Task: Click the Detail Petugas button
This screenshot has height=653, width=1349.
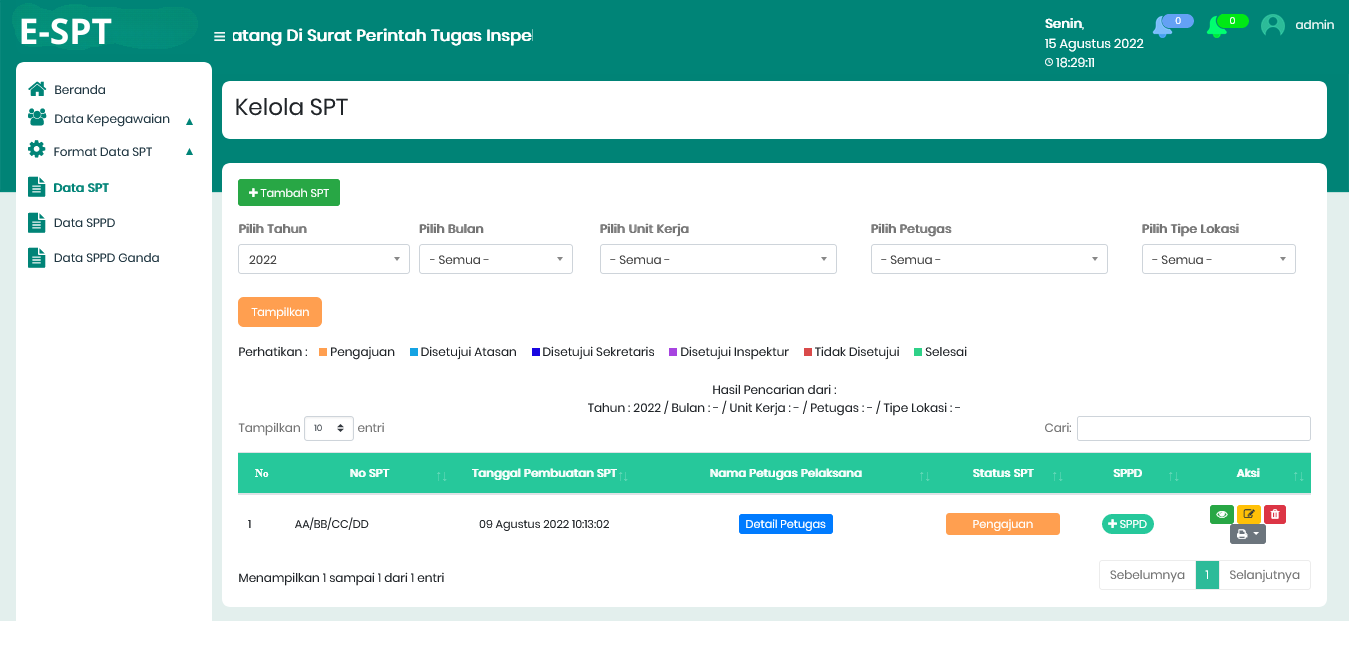Action: pos(785,524)
